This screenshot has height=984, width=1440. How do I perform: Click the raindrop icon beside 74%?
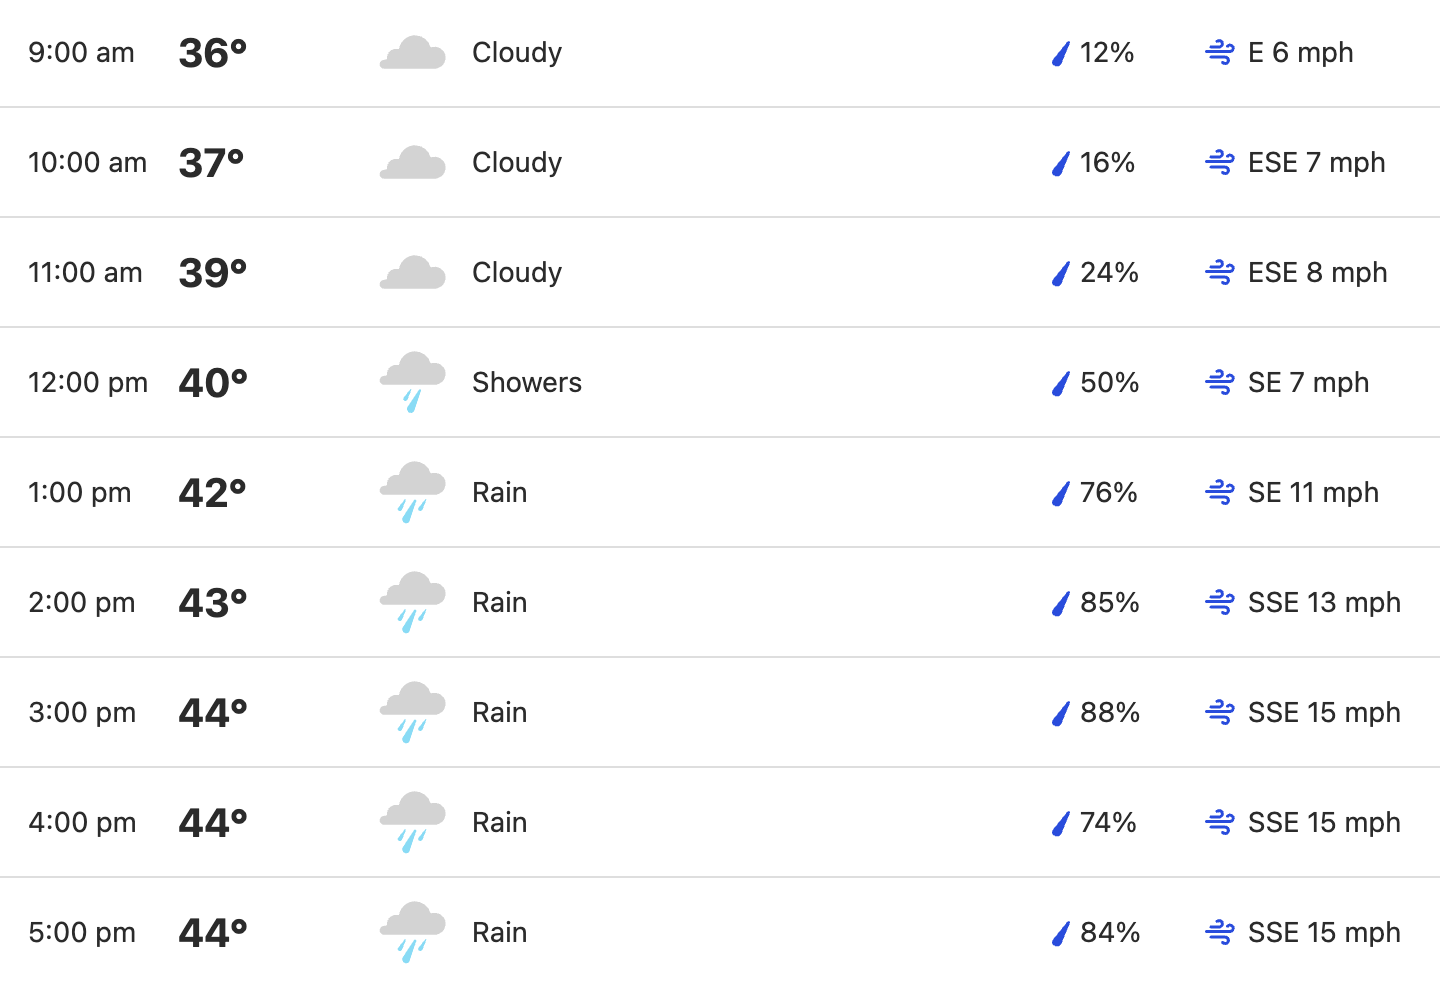point(1061,823)
